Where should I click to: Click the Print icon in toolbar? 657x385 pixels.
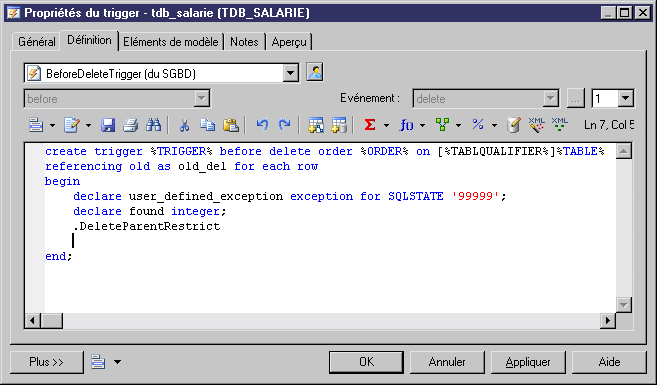point(131,125)
